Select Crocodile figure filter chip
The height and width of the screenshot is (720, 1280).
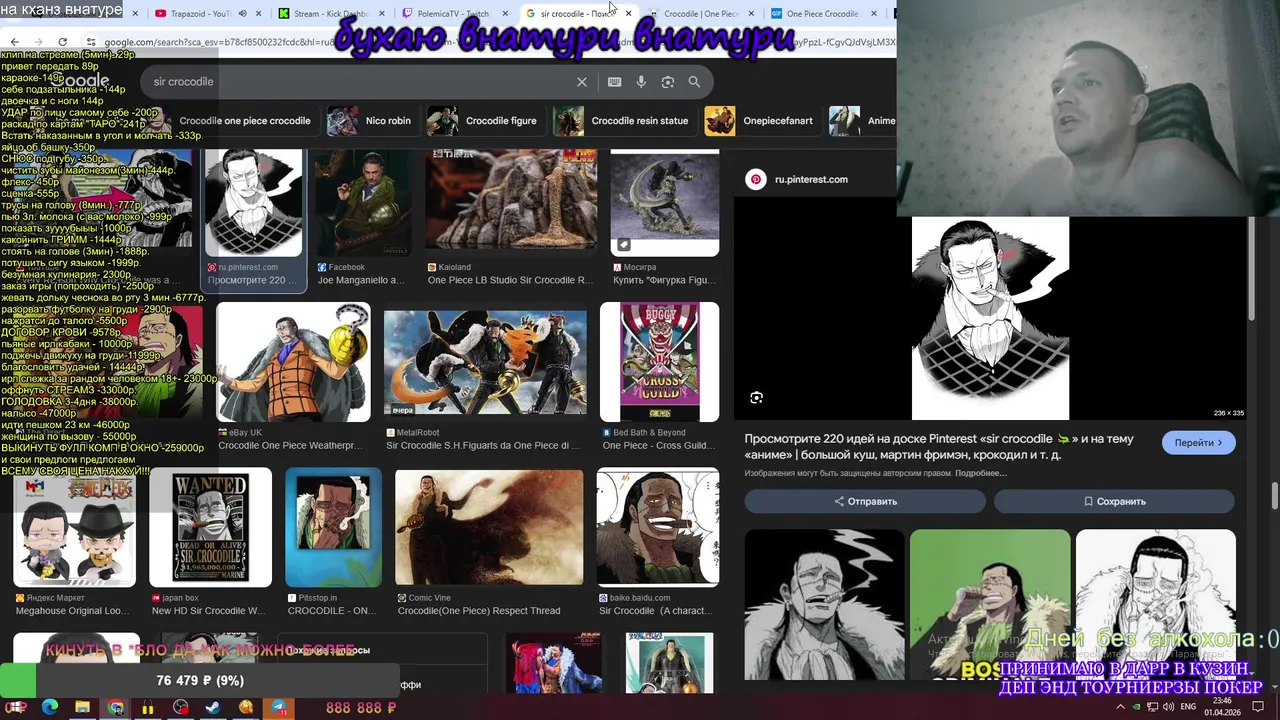pyautogui.click(x=485, y=121)
